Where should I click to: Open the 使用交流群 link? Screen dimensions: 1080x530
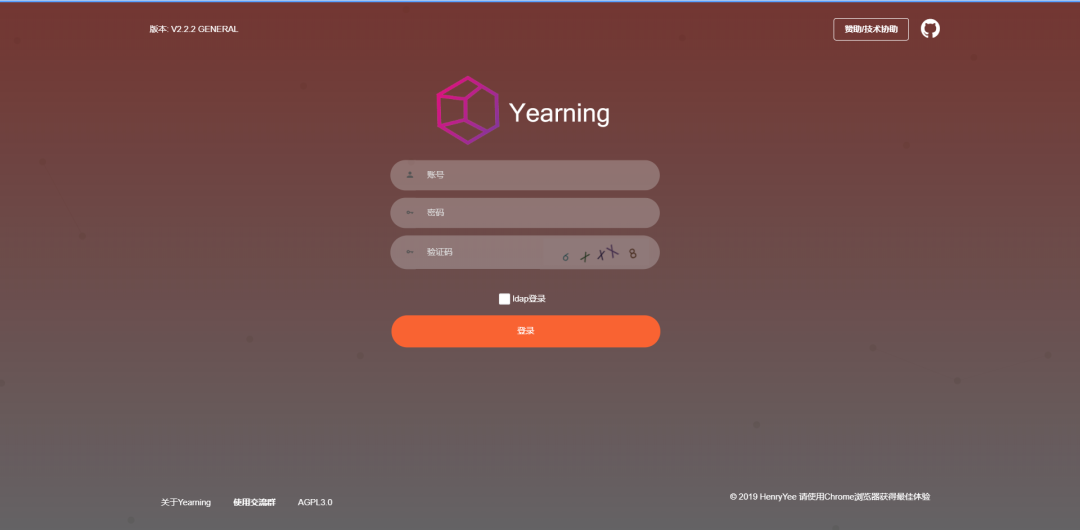click(x=254, y=502)
